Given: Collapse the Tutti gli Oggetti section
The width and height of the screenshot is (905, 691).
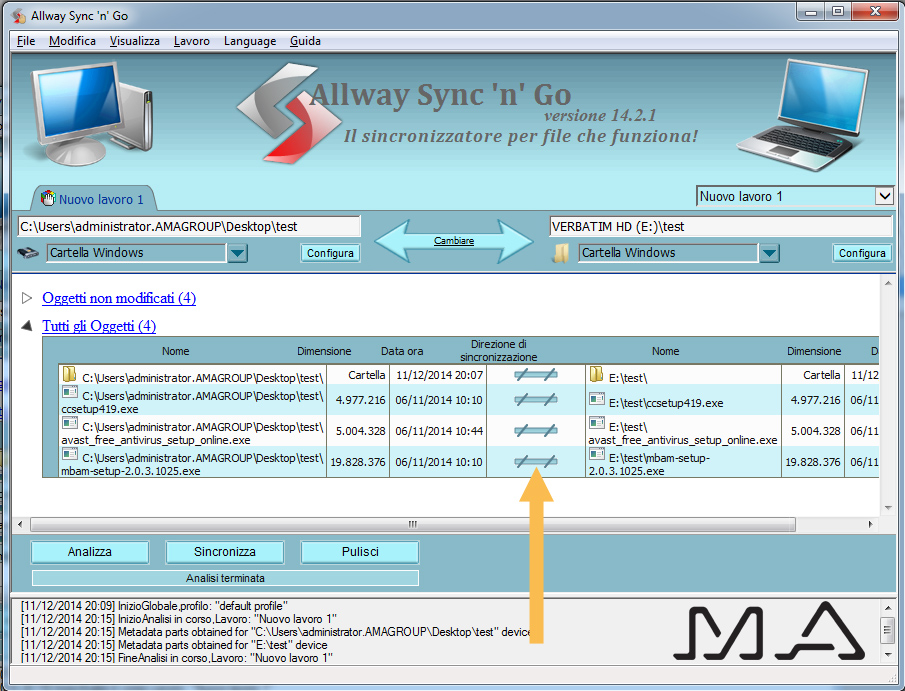Looking at the screenshot, I should coord(27,326).
